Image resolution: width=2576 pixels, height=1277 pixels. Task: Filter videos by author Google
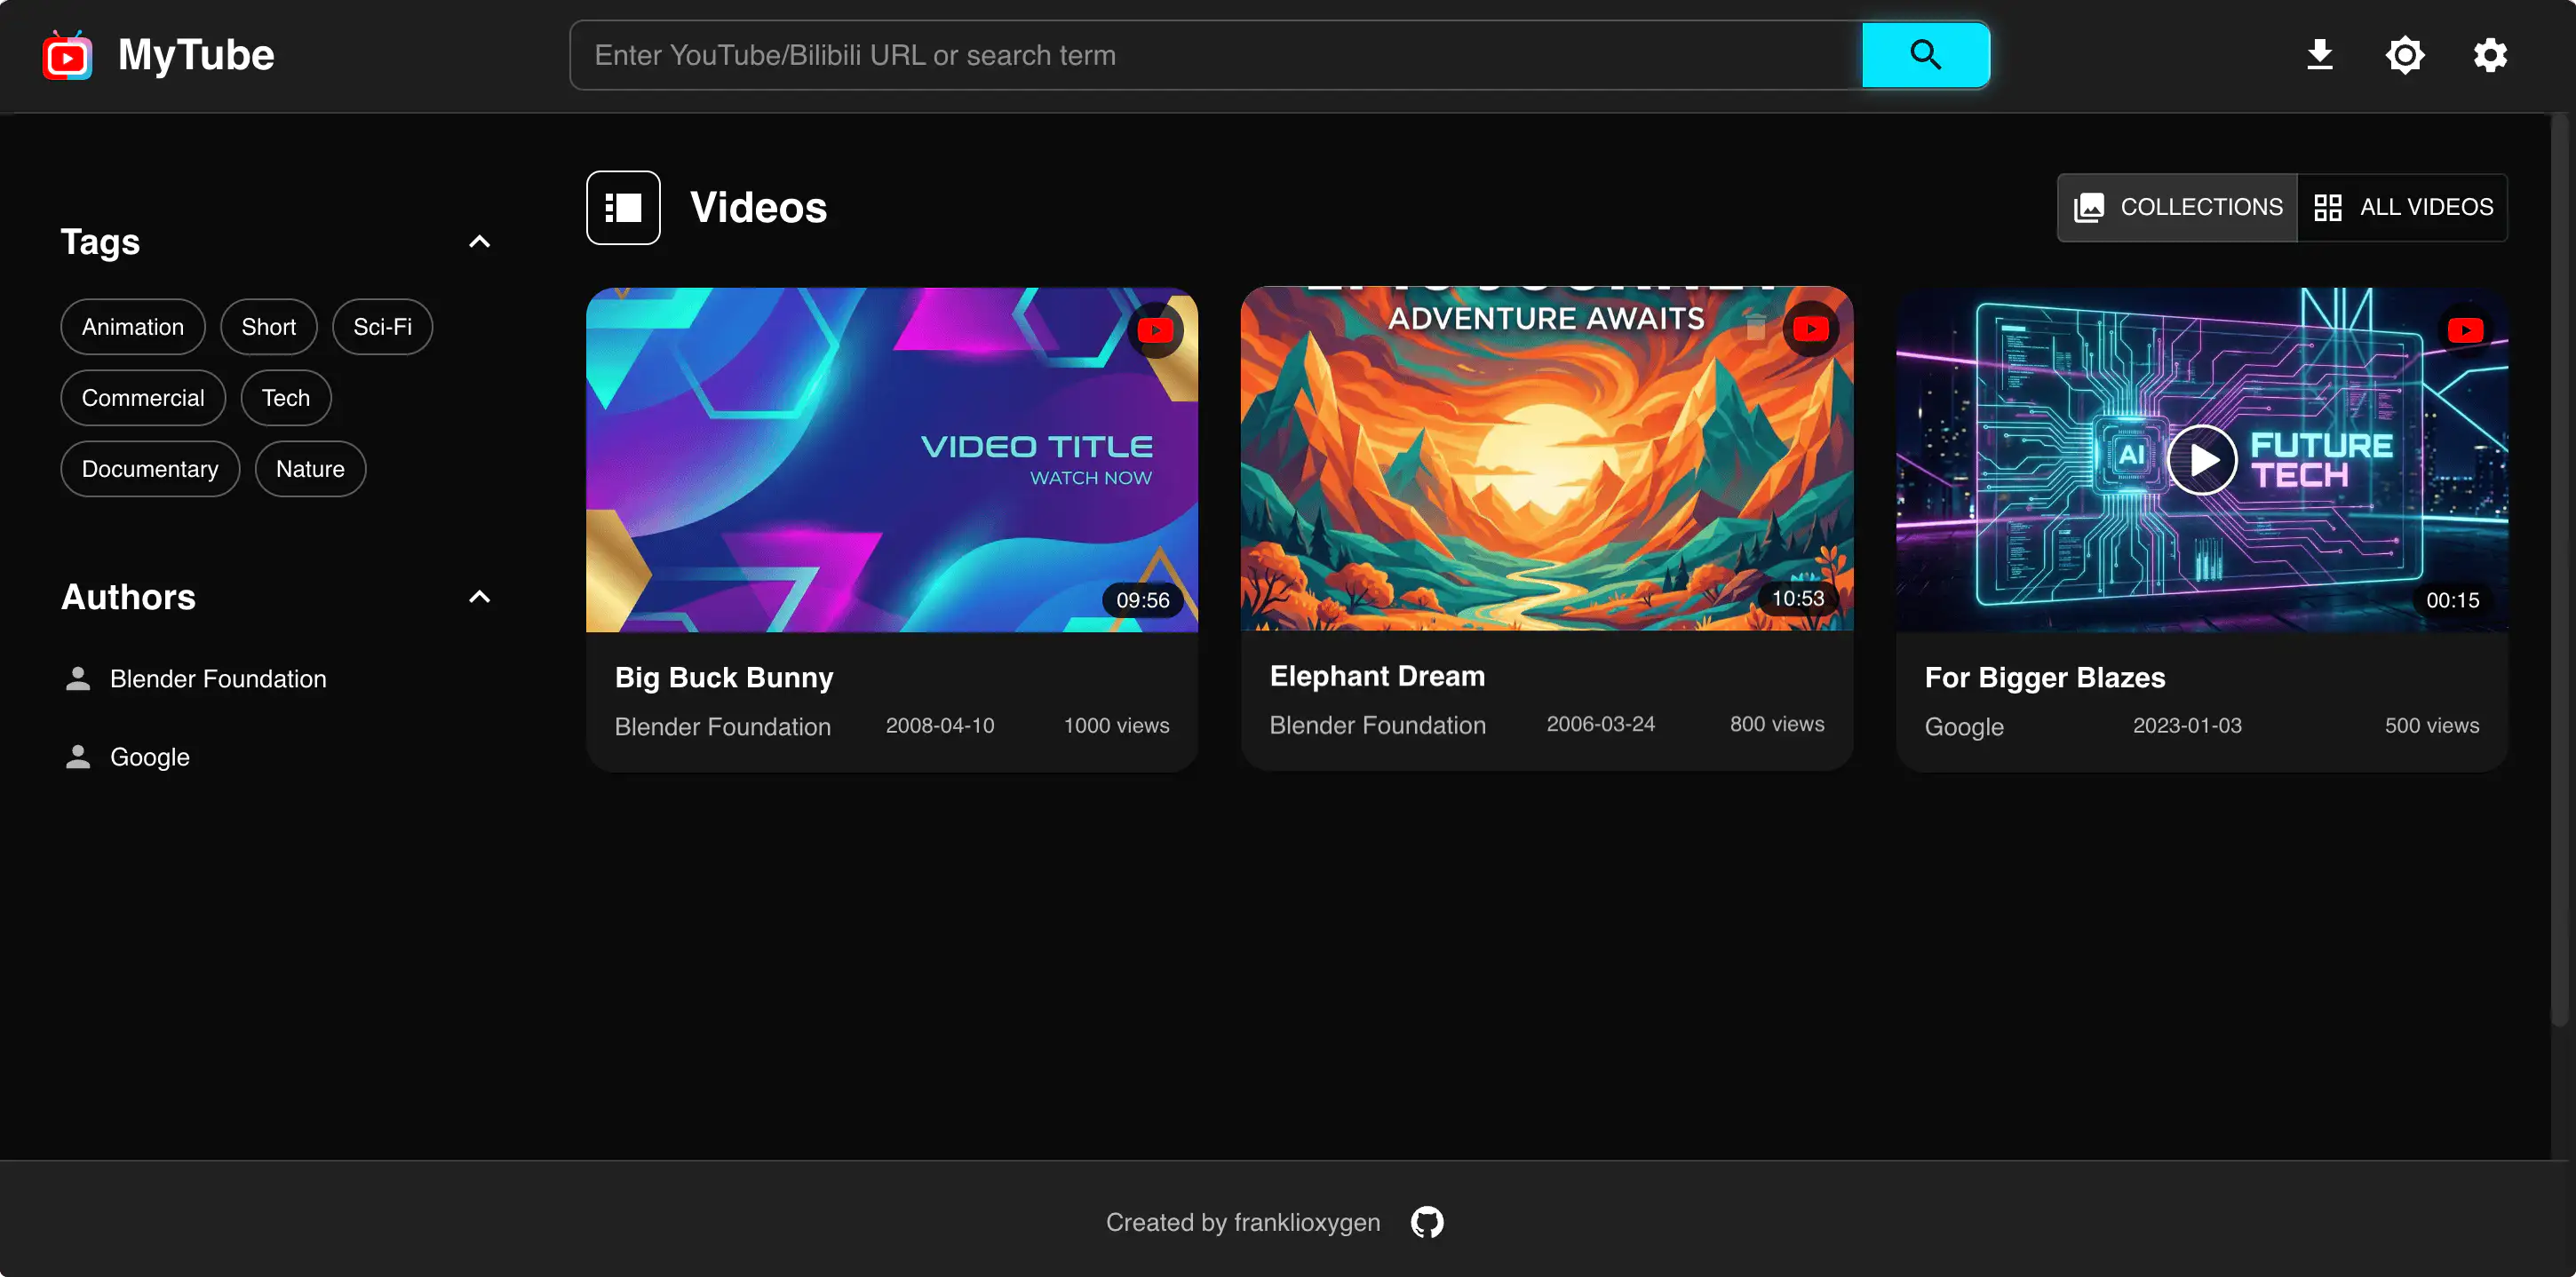[149, 757]
